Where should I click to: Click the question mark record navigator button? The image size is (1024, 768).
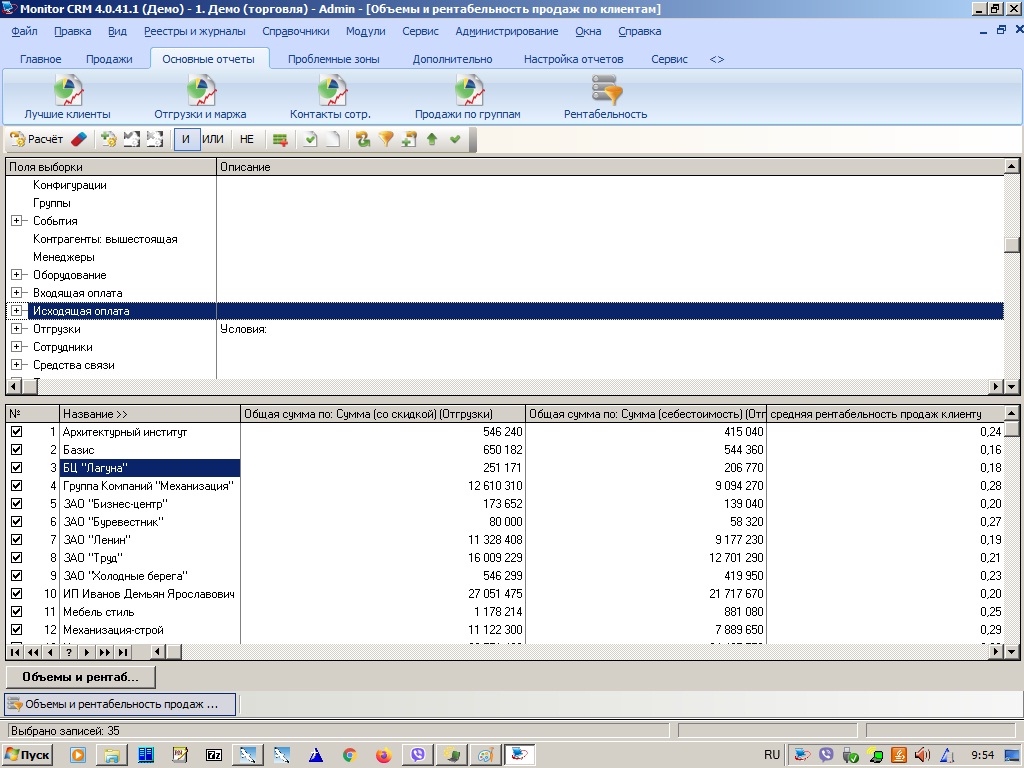(x=69, y=652)
